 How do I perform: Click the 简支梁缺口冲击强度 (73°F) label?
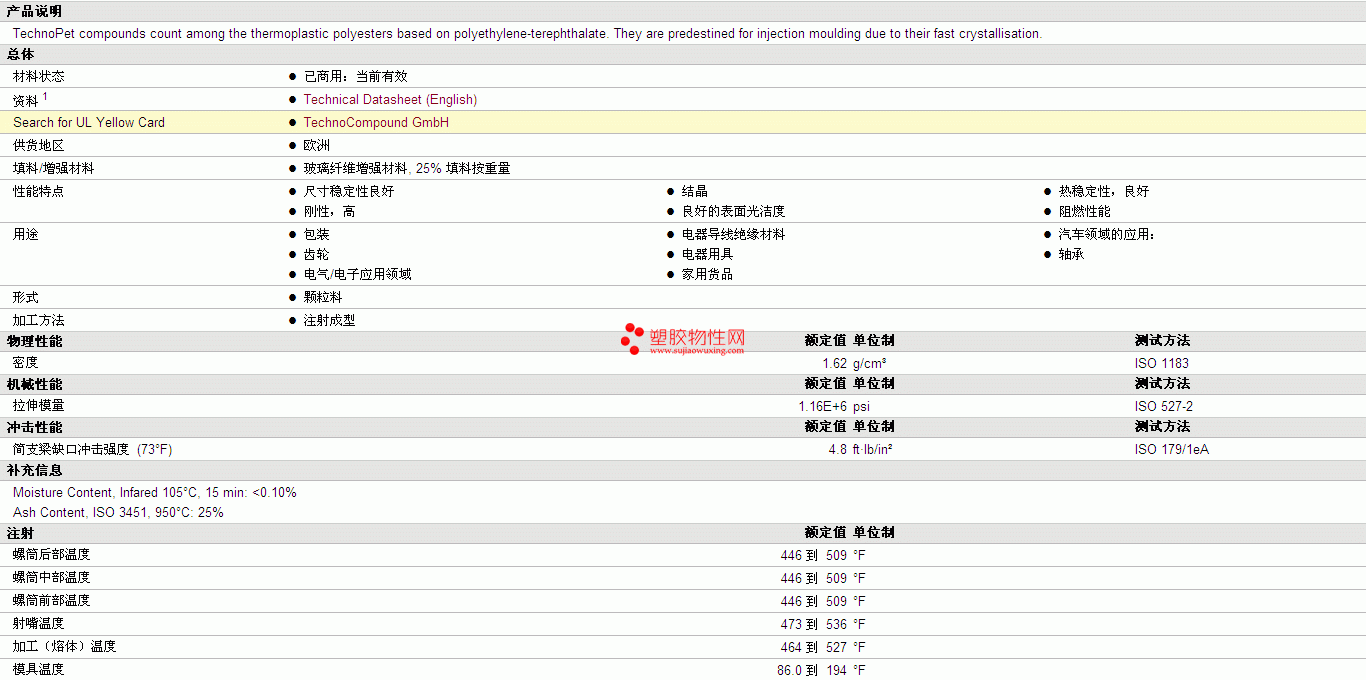(x=93, y=450)
